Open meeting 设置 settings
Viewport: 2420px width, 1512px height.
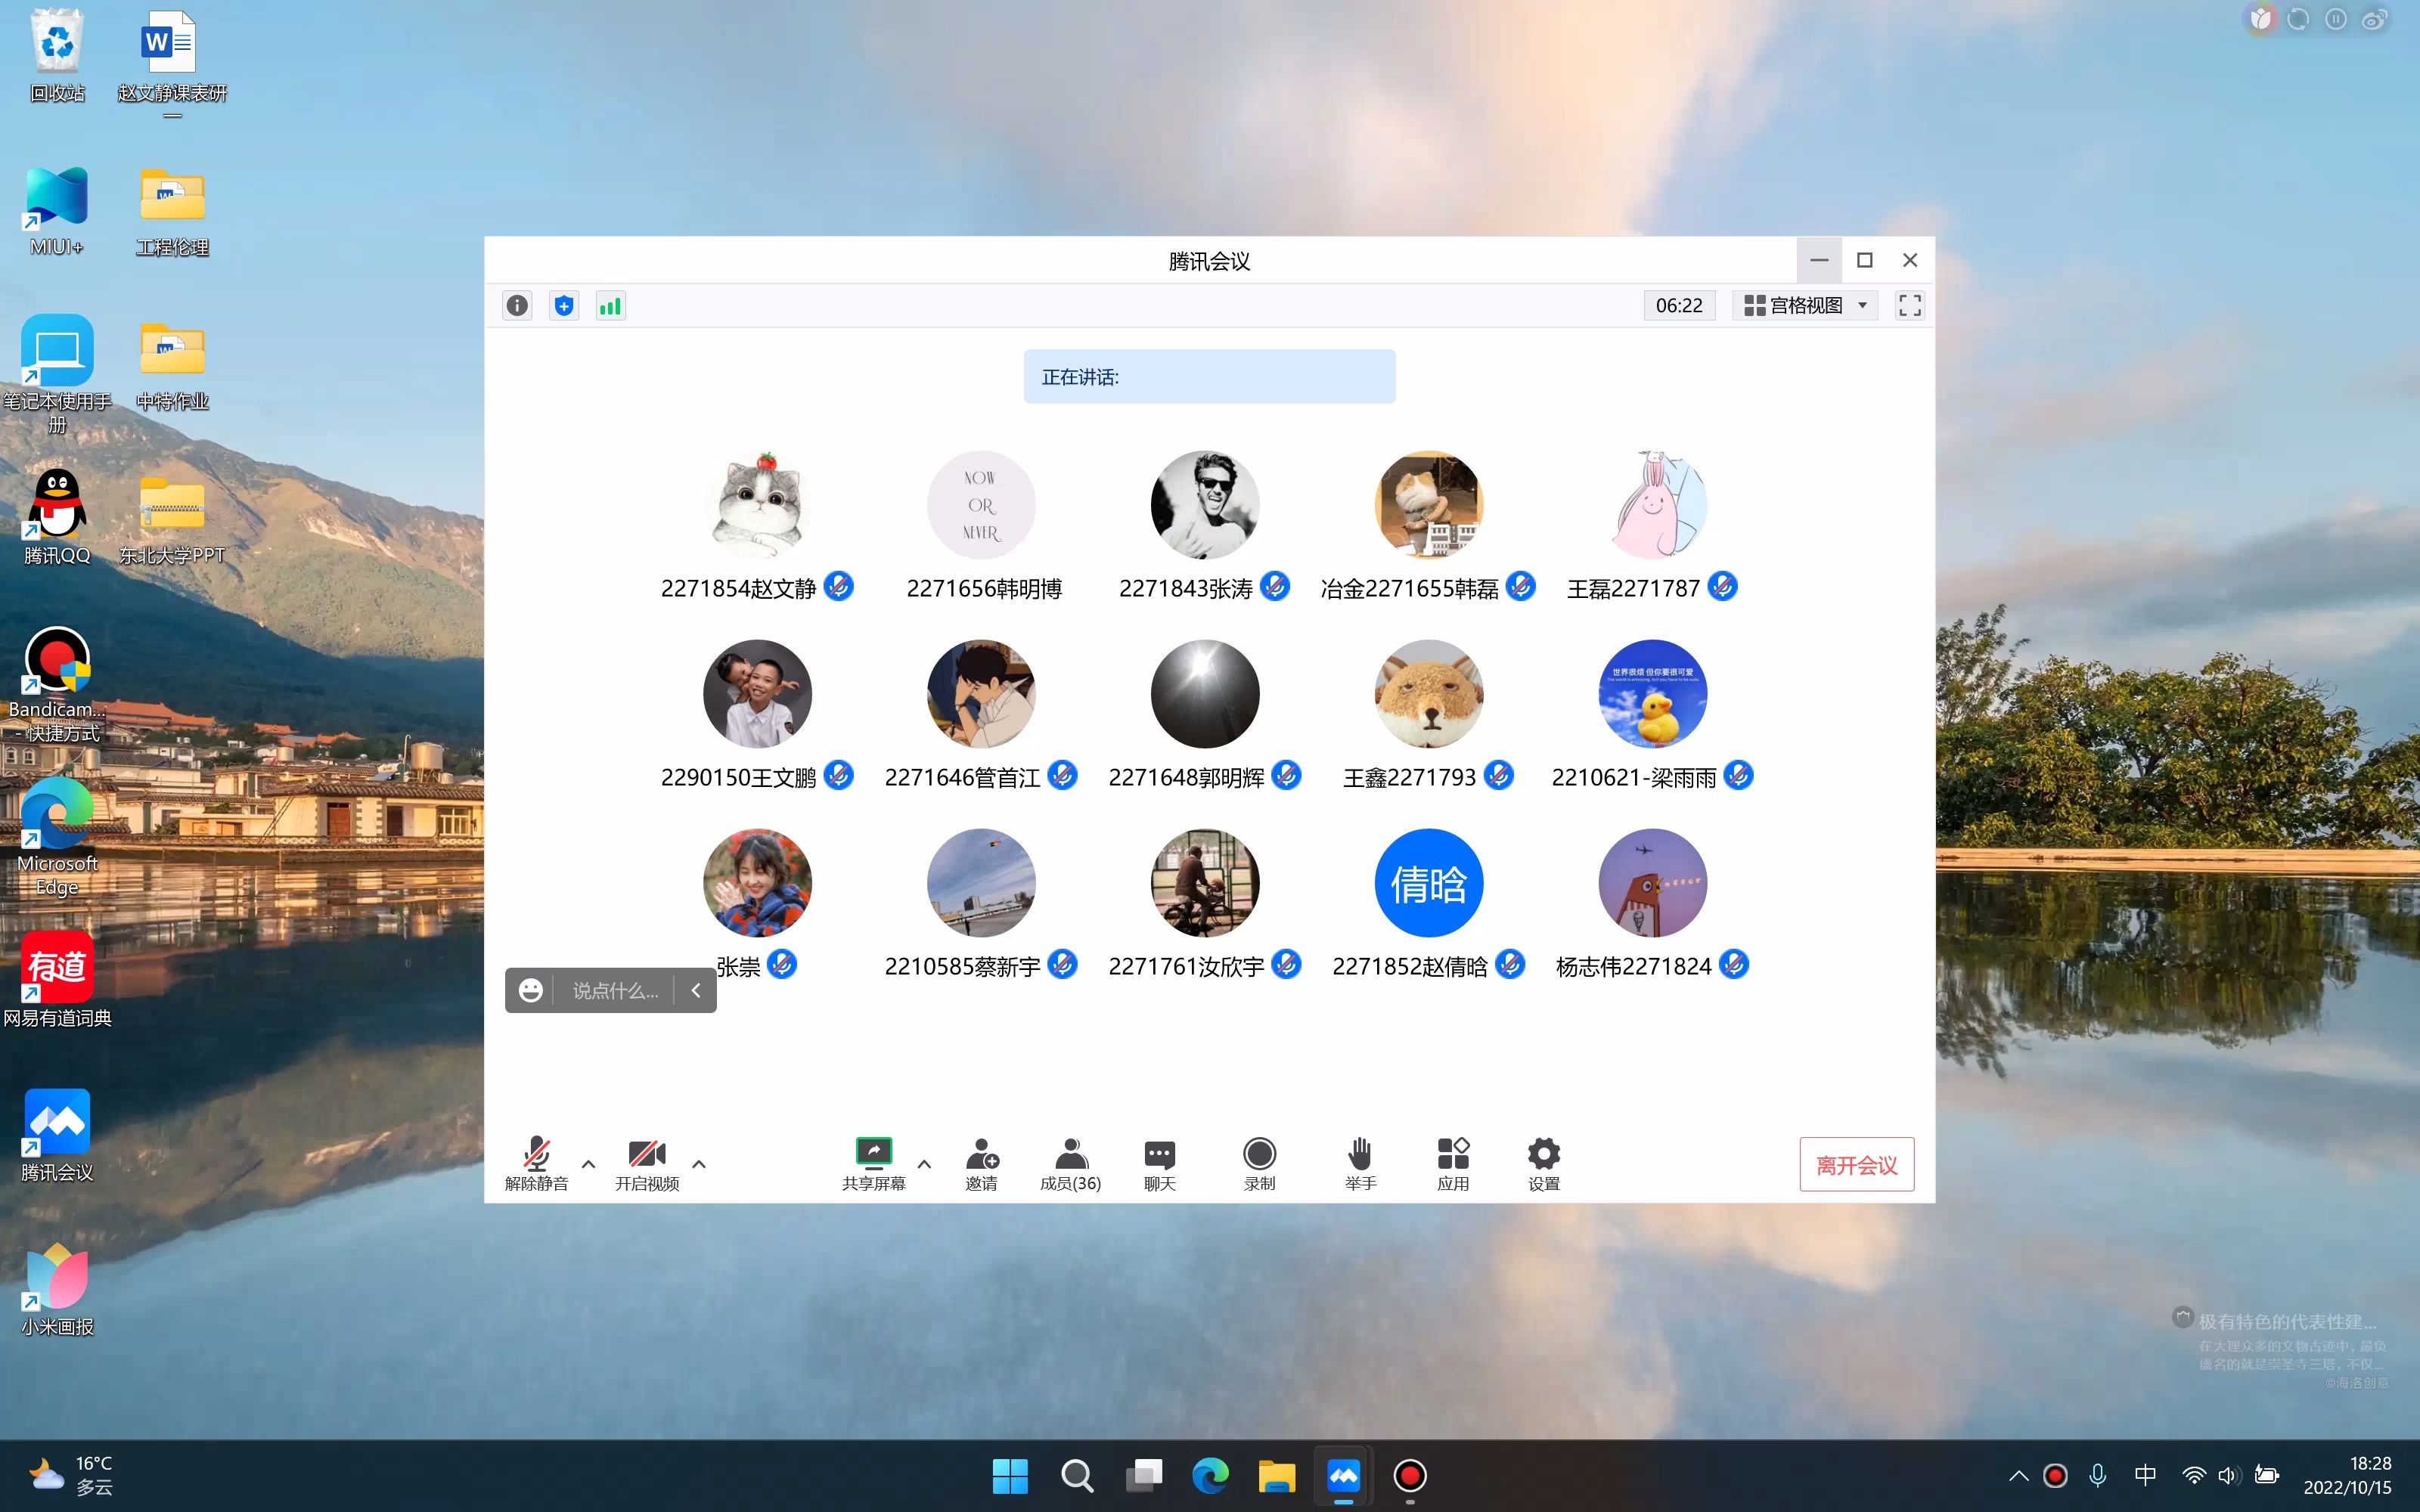[x=1544, y=1164]
